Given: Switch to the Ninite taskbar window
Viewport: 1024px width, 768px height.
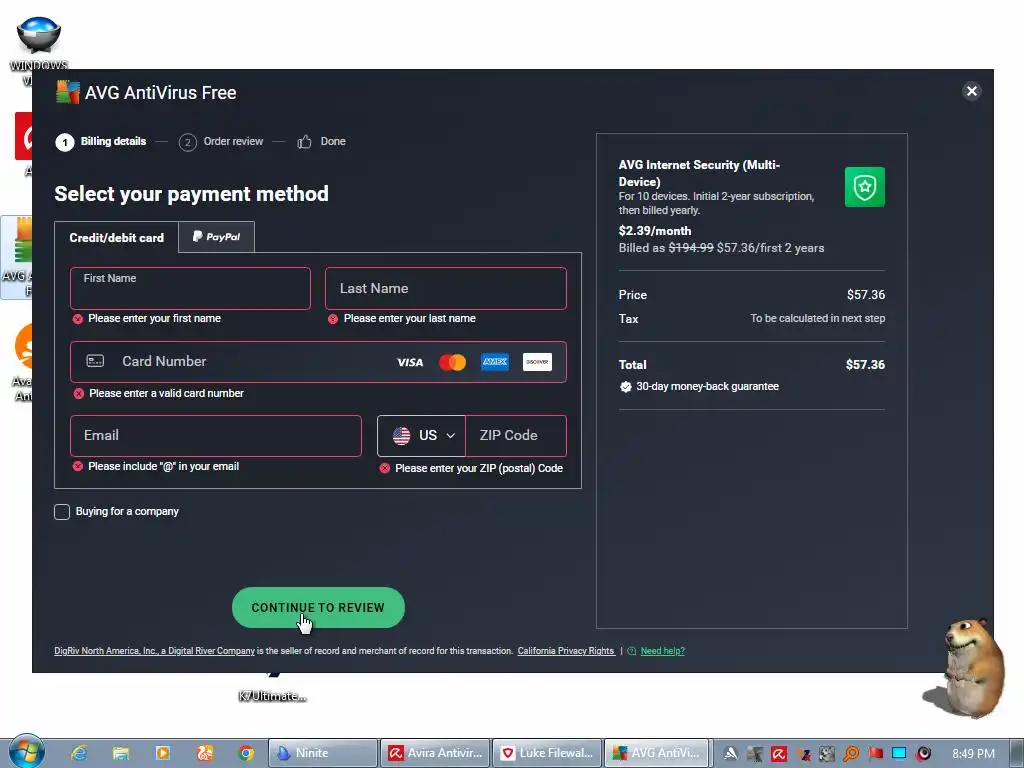Looking at the screenshot, I should tap(323, 753).
